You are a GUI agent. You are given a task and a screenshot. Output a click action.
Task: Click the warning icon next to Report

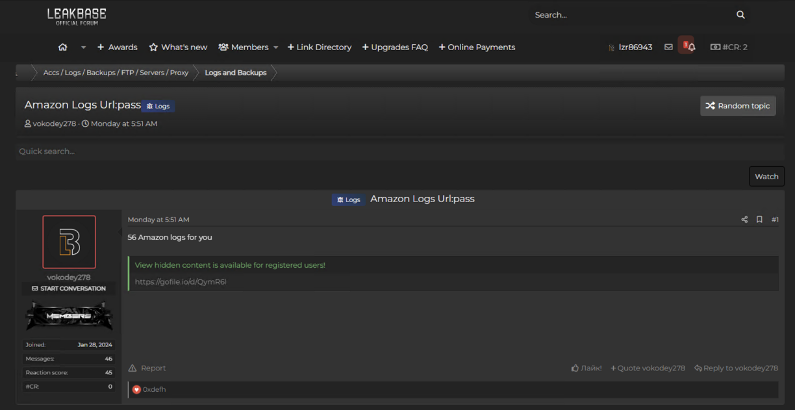[133, 368]
